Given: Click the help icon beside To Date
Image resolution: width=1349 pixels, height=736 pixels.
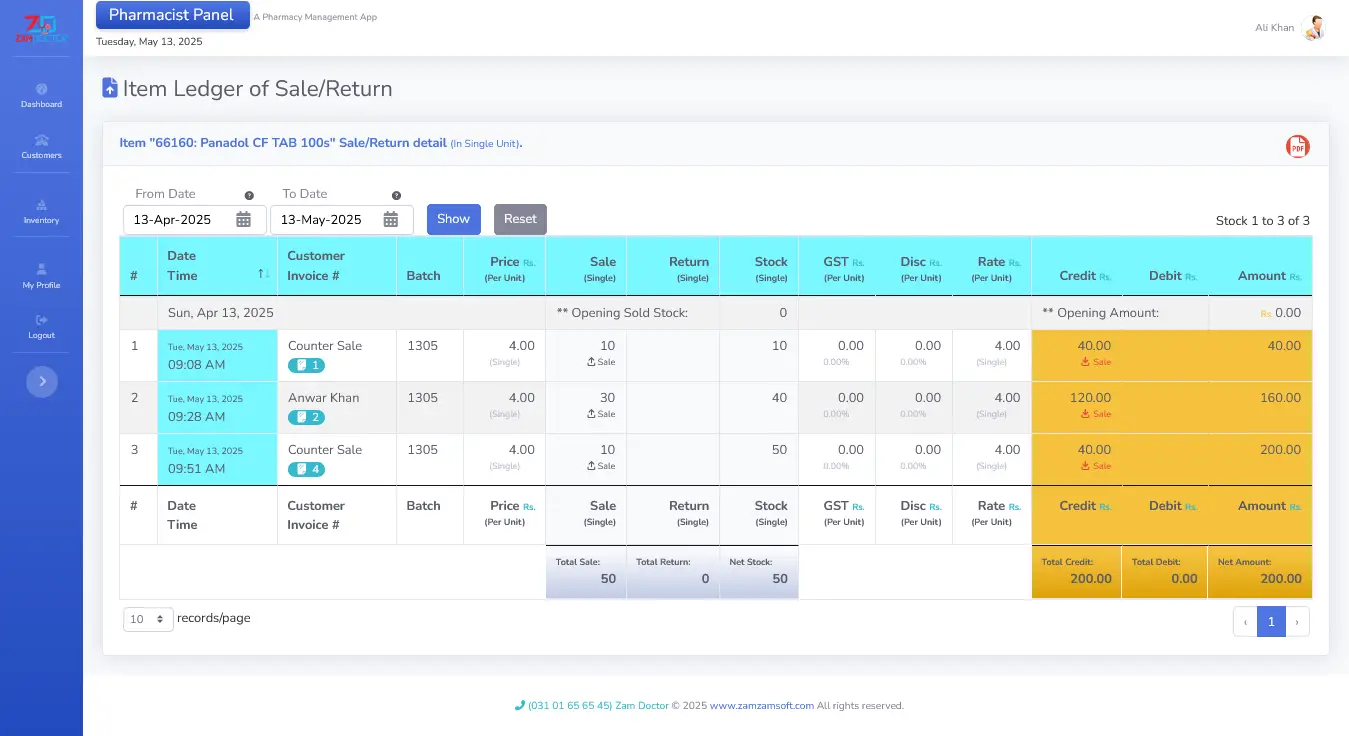Looking at the screenshot, I should coord(396,196).
